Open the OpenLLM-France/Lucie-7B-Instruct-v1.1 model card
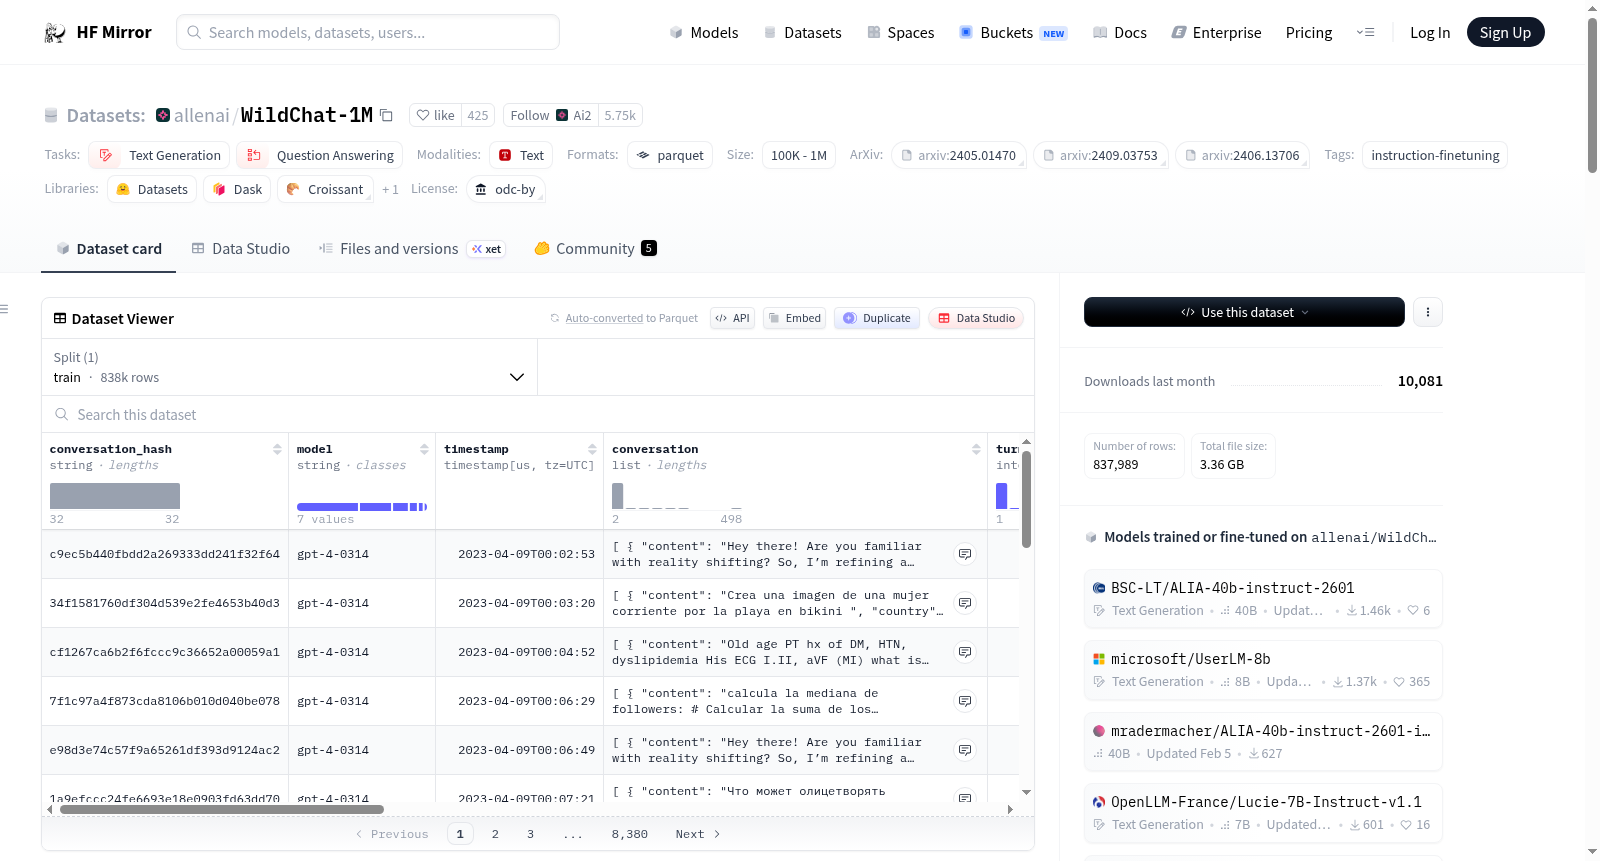Viewport: 1600px width, 861px height. click(x=1263, y=813)
